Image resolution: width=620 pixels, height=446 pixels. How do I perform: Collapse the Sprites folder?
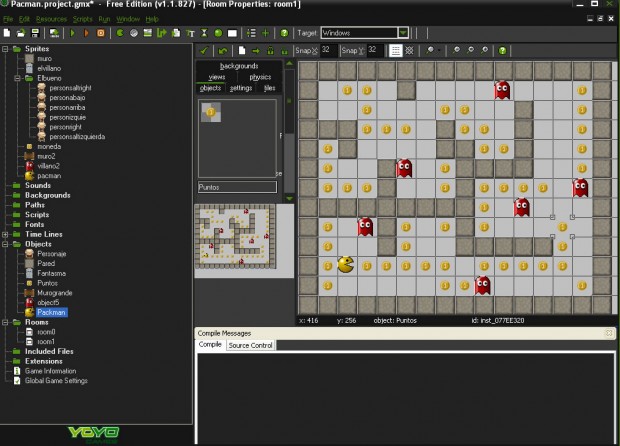tap(5, 49)
